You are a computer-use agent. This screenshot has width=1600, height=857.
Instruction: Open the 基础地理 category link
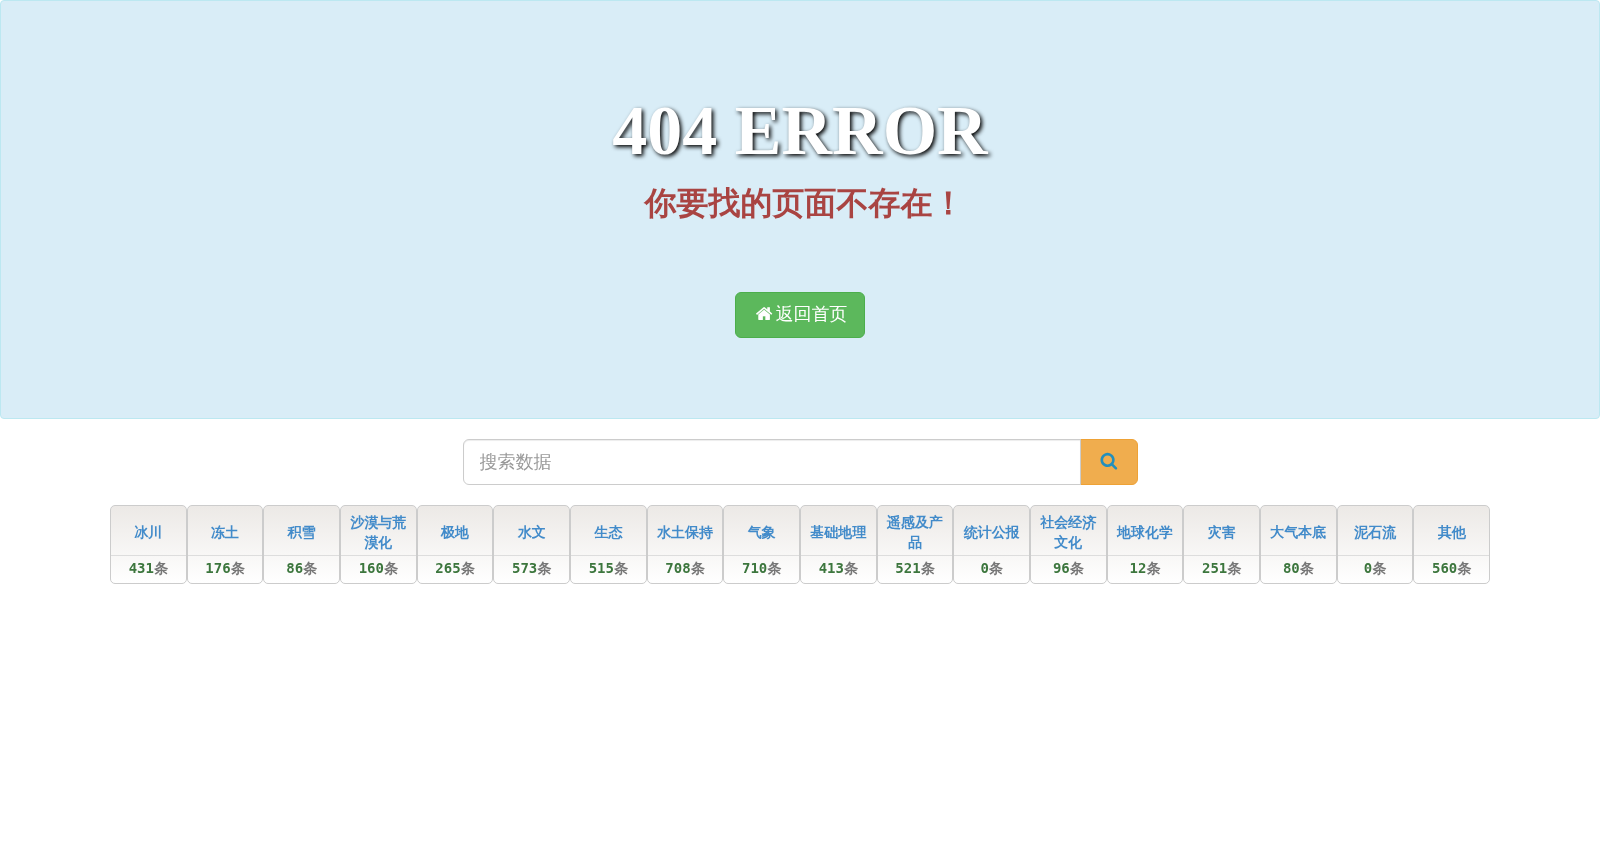[838, 532]
